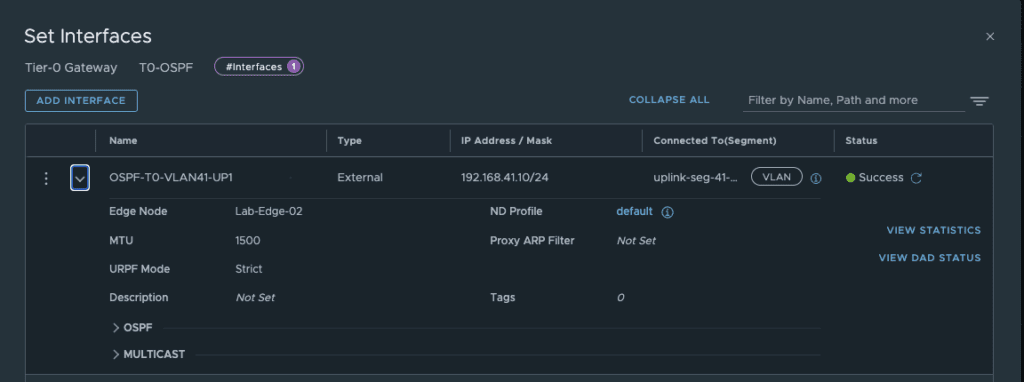The image size is (1024, 382).
Task: Click the VLAN segment type badge
Action: 776,177
